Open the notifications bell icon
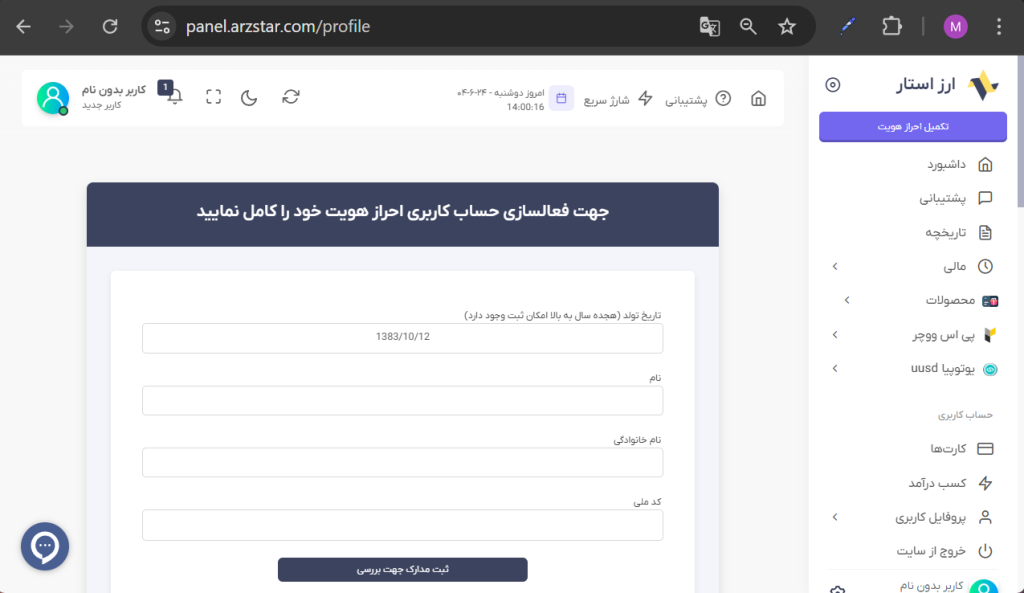Image resolution: width=1024 pixels, height=593 pixels. (175, 97)
